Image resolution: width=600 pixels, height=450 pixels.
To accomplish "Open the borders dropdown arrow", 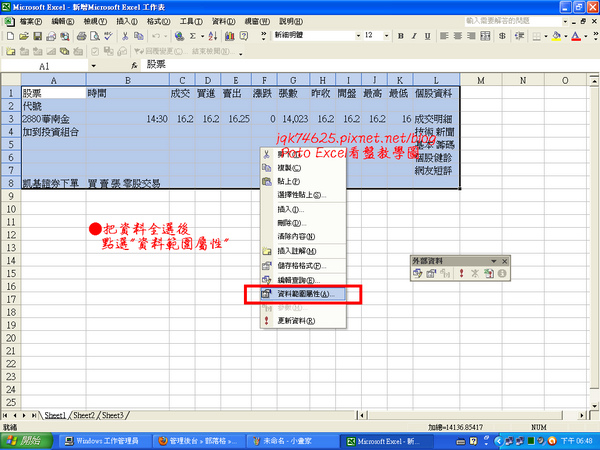I will pyautogui.click(x=546, y=36).
